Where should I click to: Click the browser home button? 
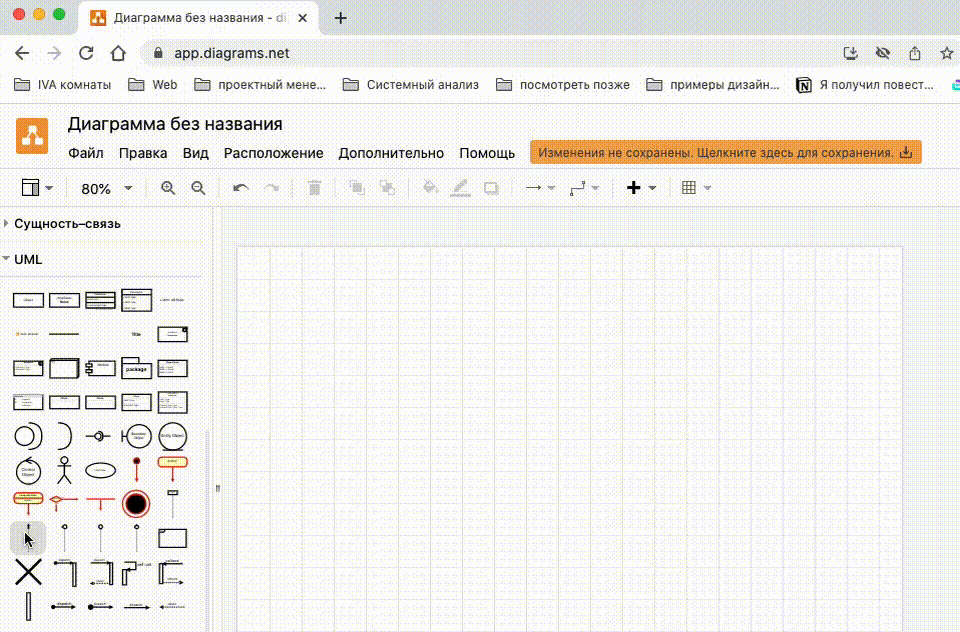118,53
